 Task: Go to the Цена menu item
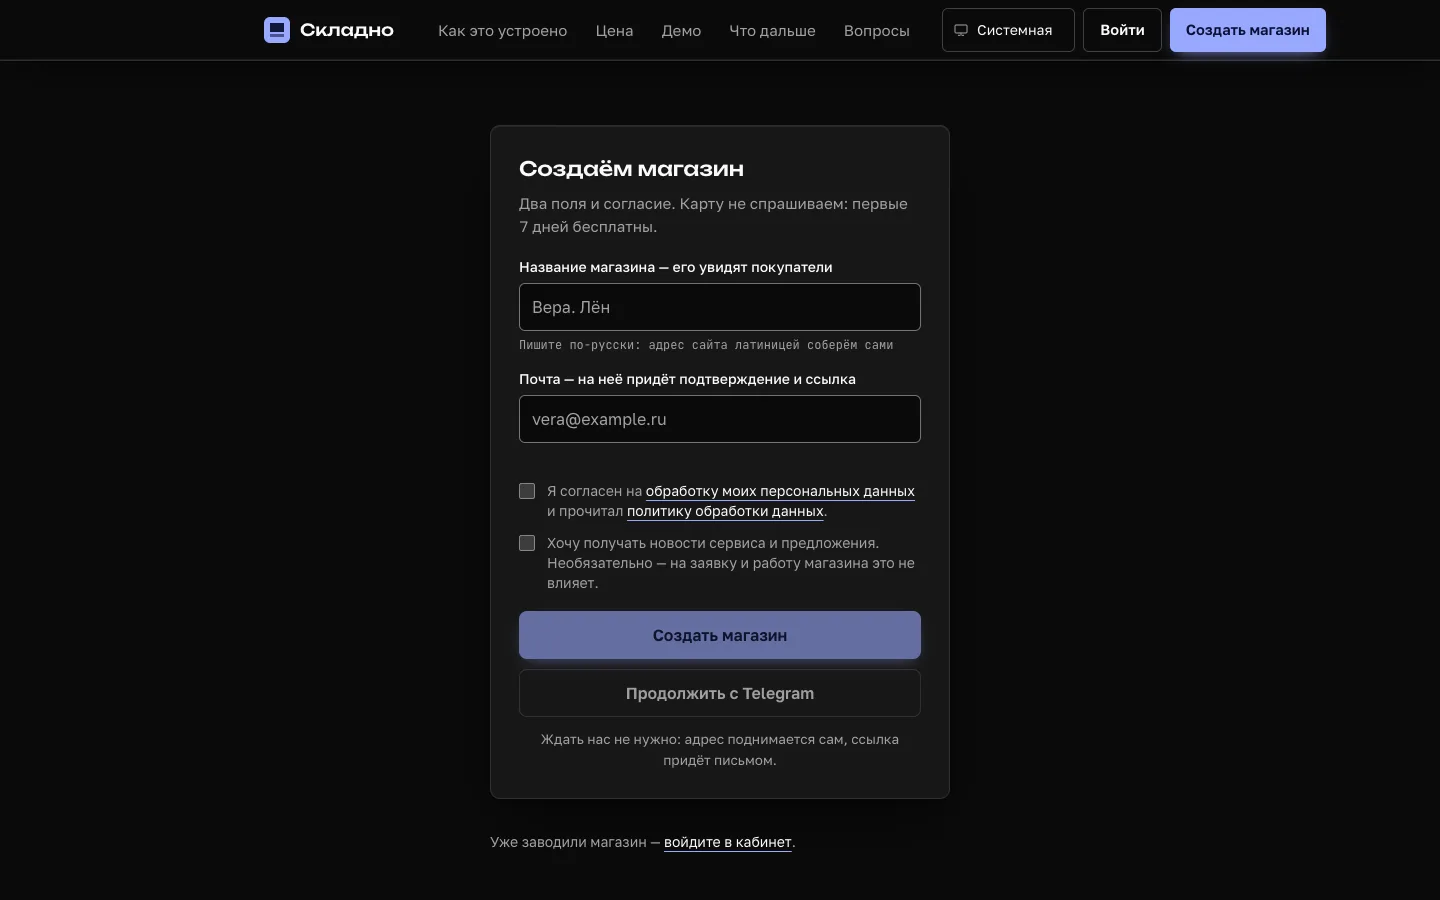614,31
